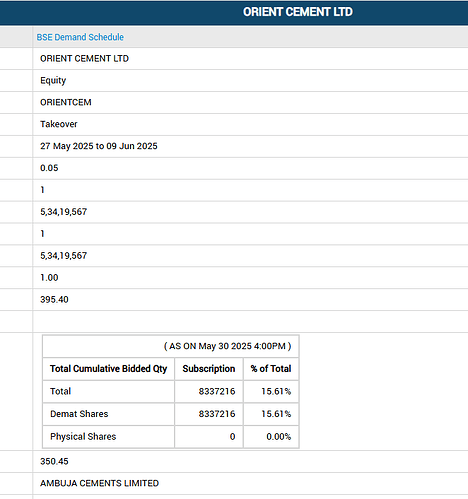Select the AMBUJA CEMENTS LIMITED text

pos(99,483)
